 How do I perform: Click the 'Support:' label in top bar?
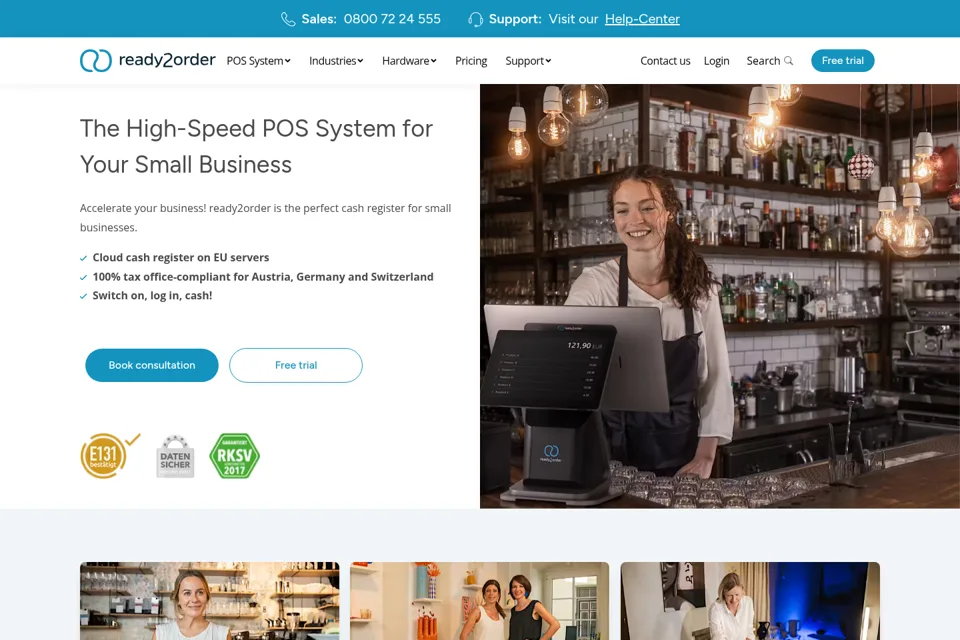[x=515, y=19]
